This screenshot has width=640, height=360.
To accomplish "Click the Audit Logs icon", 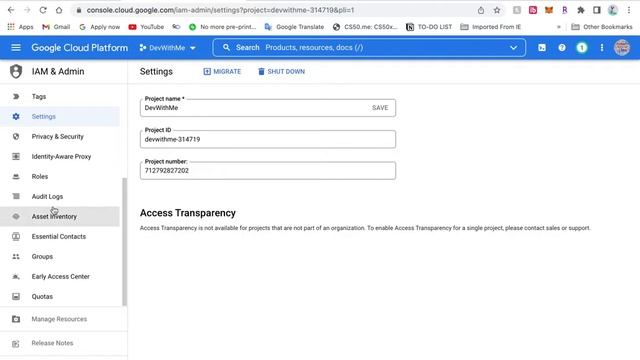I will (x=16, y=196).
